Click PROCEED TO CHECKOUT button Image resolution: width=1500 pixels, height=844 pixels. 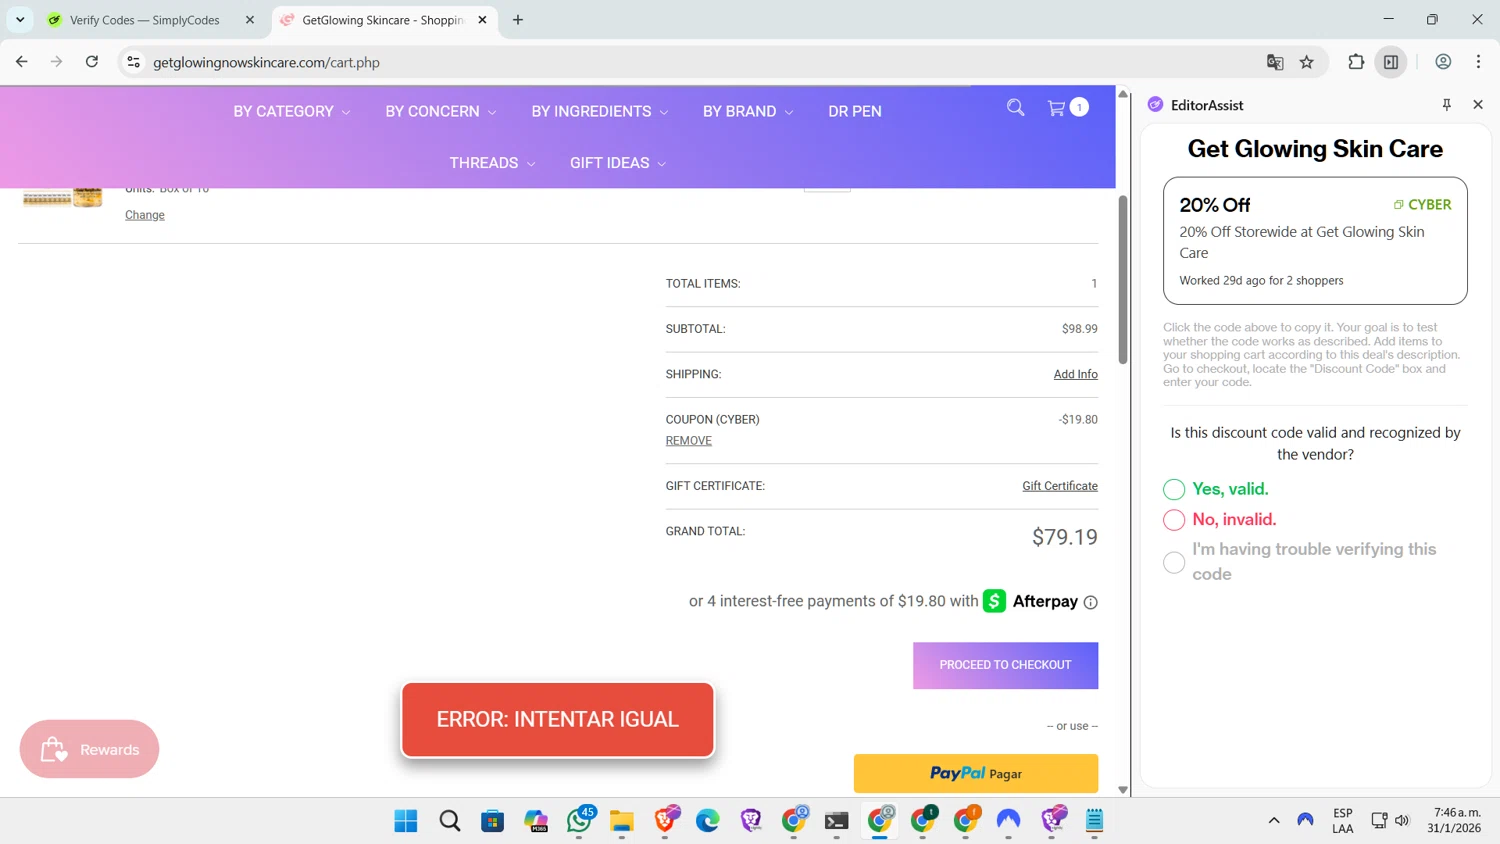tap(1005, 665)
